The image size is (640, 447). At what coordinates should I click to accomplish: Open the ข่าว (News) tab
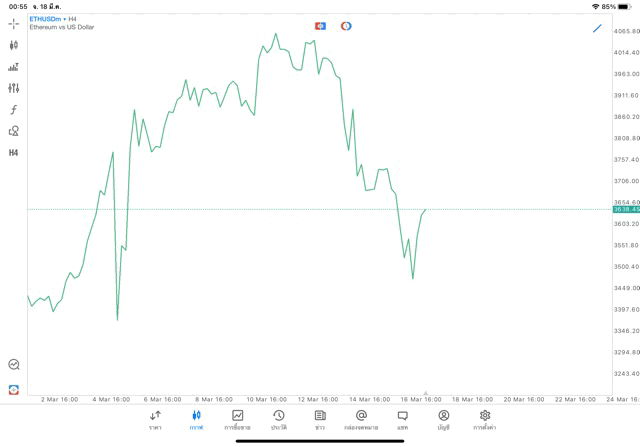click(320, 420)
